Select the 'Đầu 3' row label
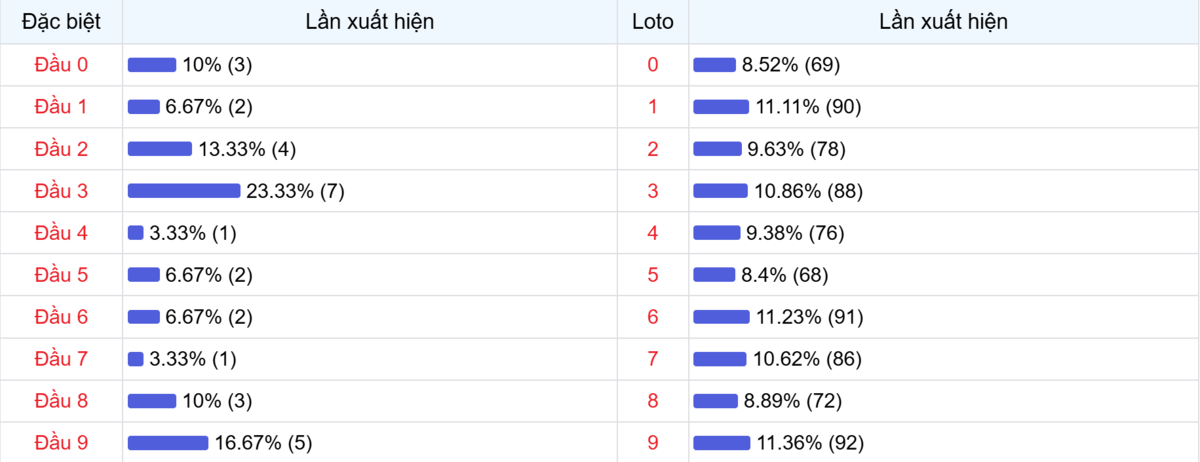 click(61, 191)
